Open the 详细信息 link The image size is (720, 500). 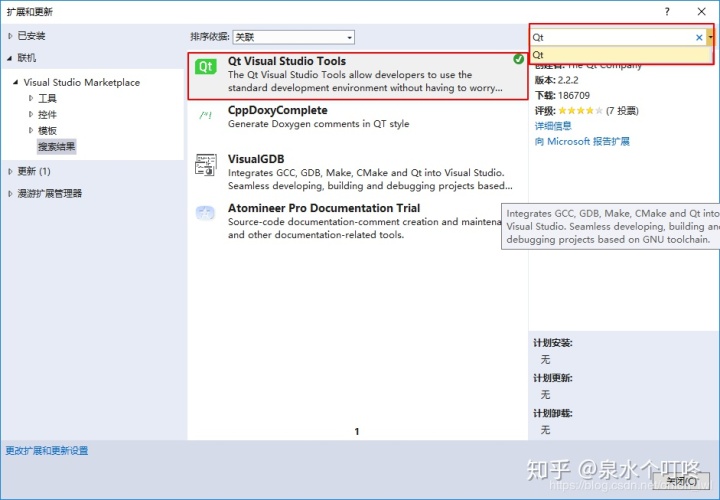tap(553, 126)
